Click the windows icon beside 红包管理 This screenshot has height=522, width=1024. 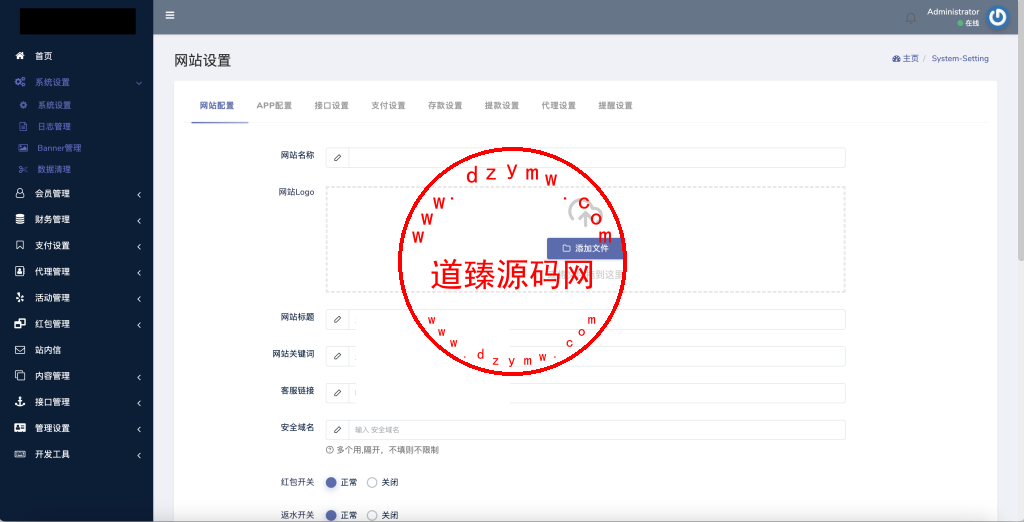coord(20,323)
